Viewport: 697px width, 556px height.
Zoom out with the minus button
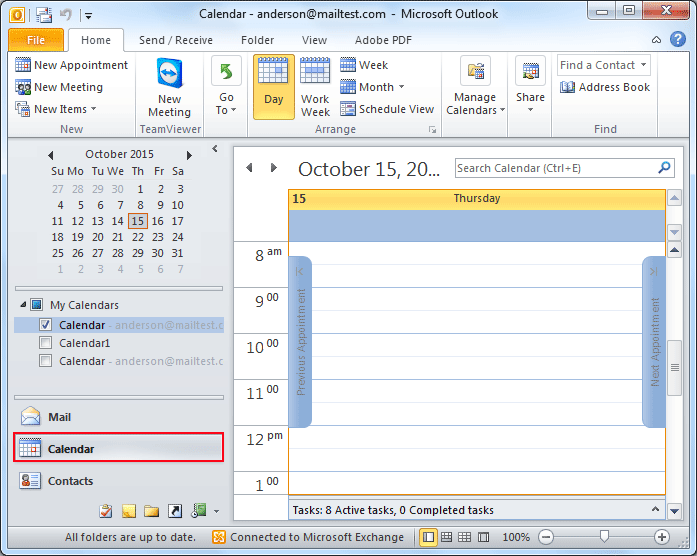[546, 537]
